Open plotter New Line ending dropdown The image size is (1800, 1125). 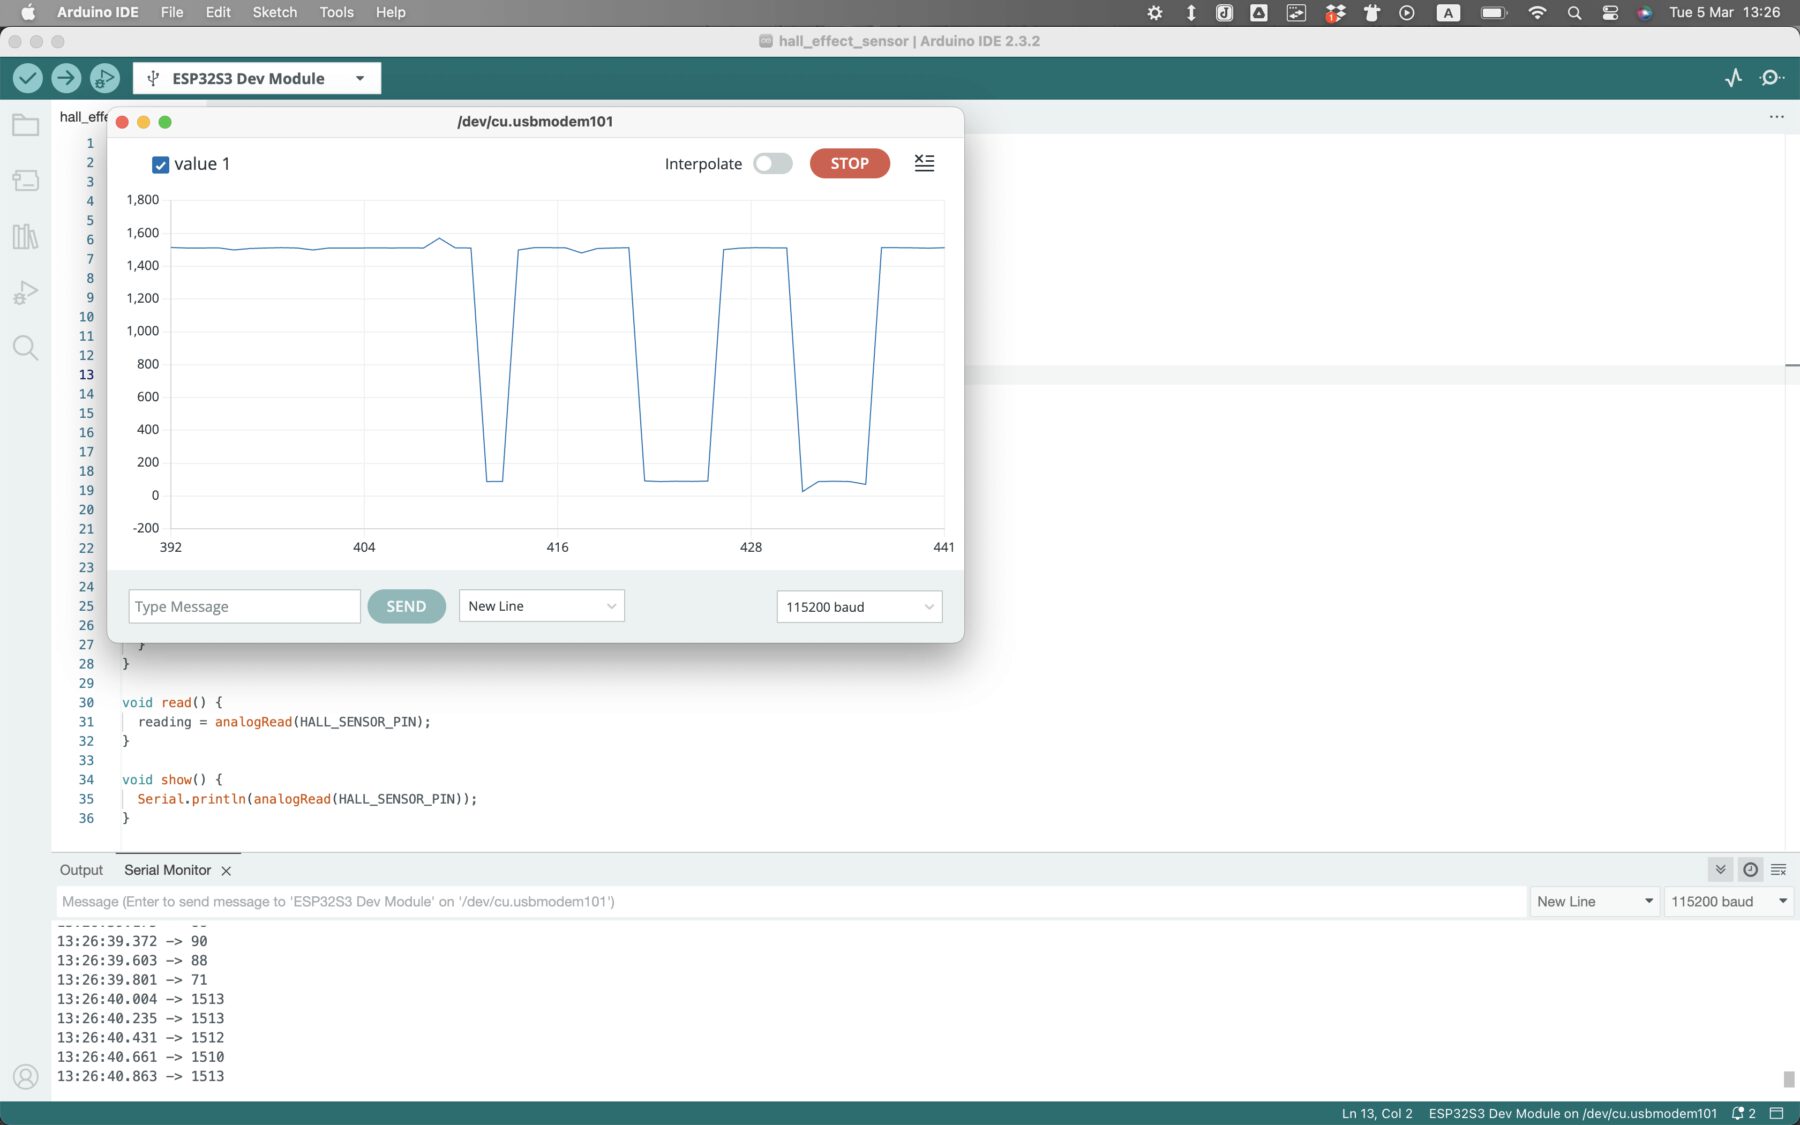[542, 606]
